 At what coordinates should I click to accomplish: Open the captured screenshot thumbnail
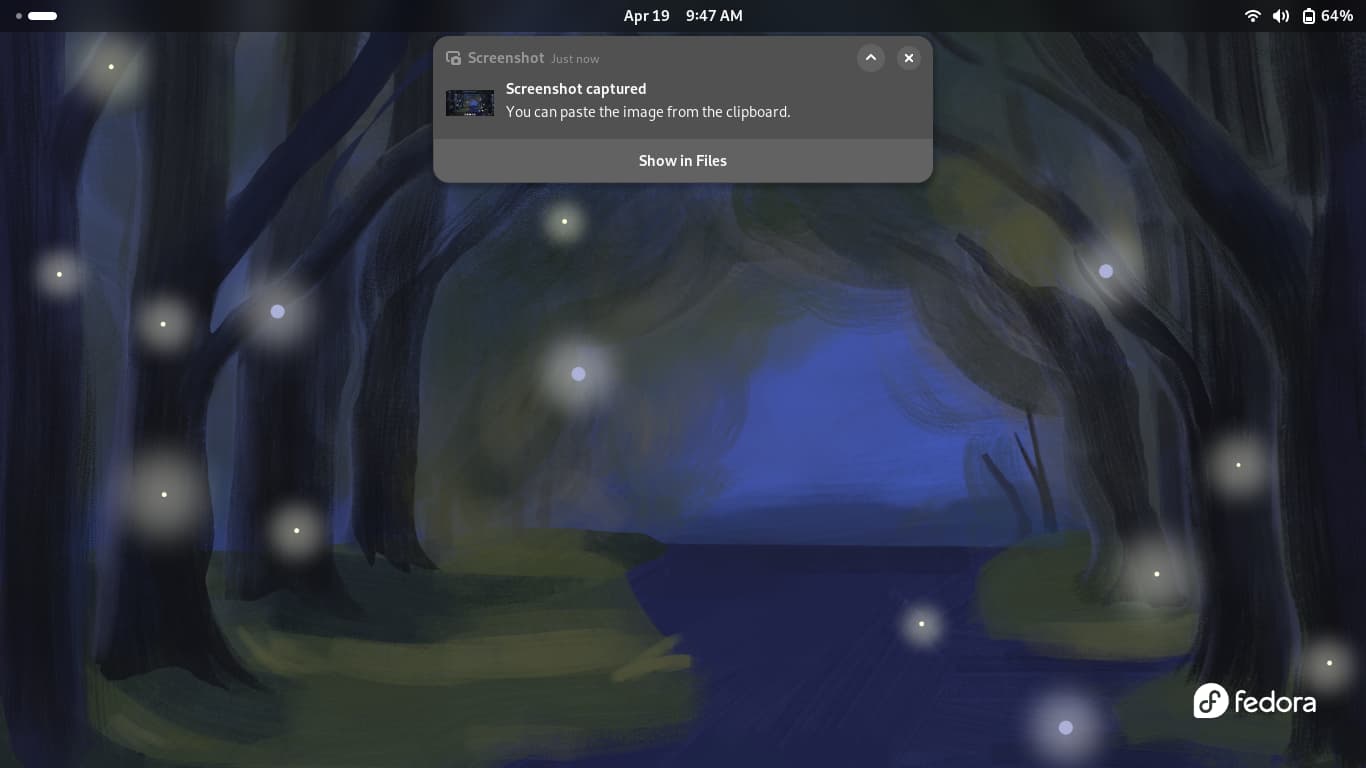click(470, 103)
